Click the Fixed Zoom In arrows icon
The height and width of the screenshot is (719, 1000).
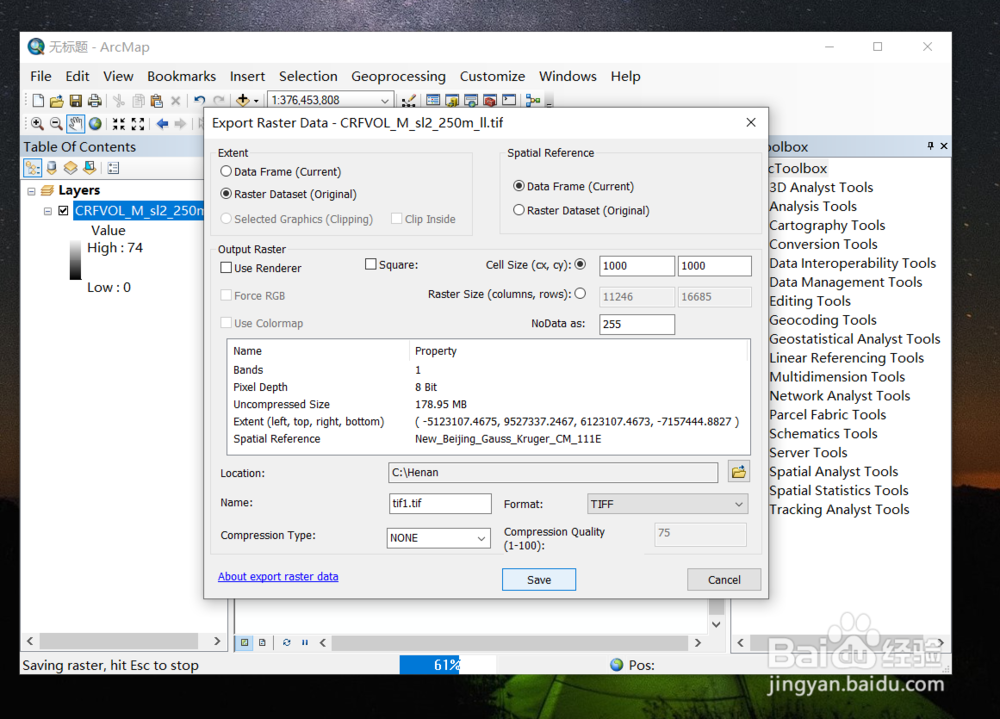(x=119, y=124)
